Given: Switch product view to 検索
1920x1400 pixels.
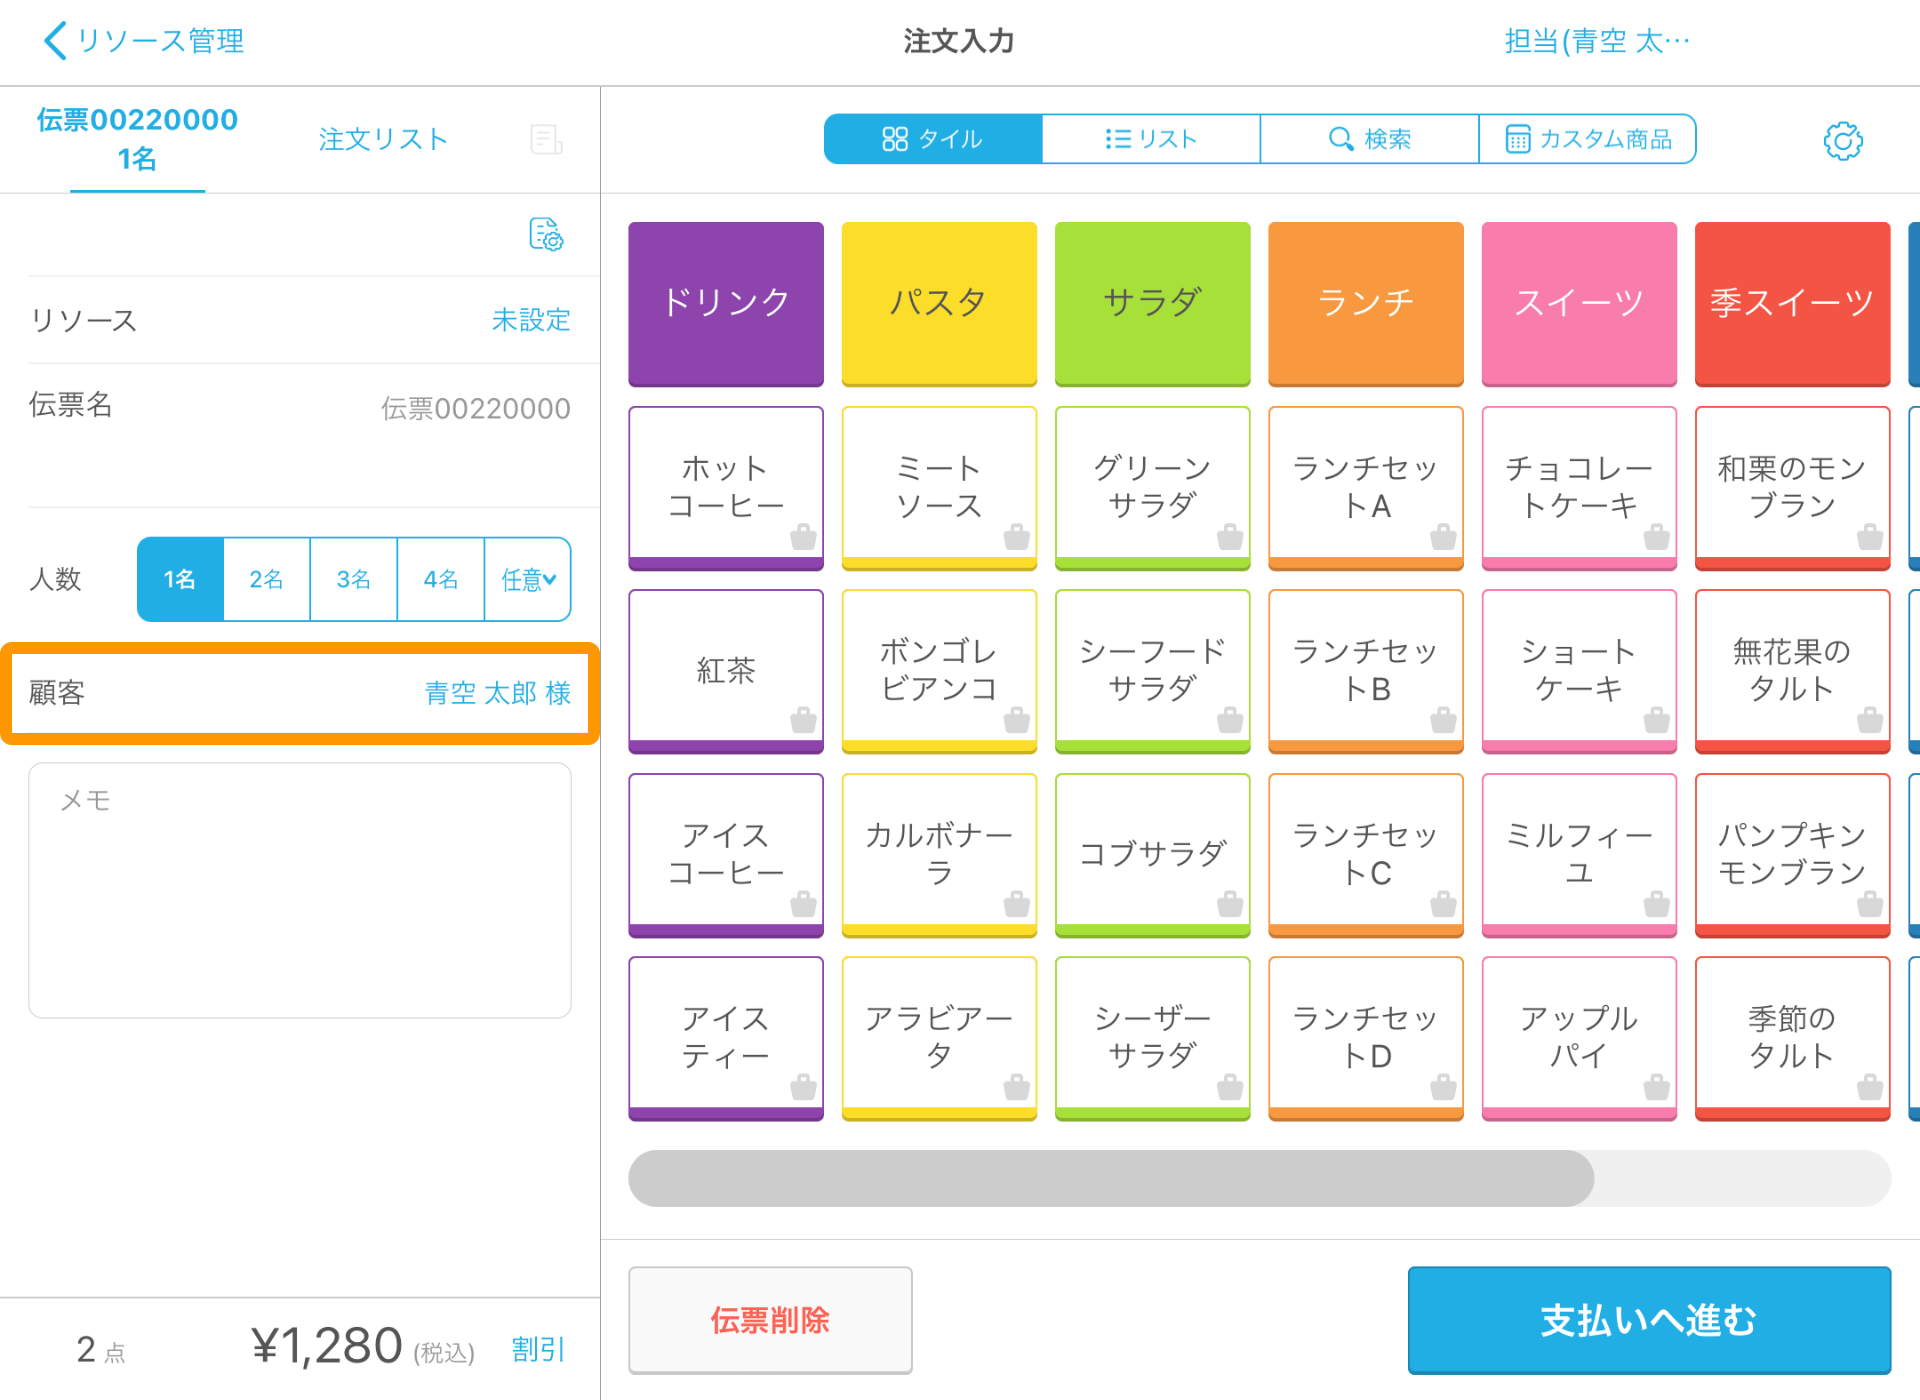Looking at the screenshot, I should 1369,139.
